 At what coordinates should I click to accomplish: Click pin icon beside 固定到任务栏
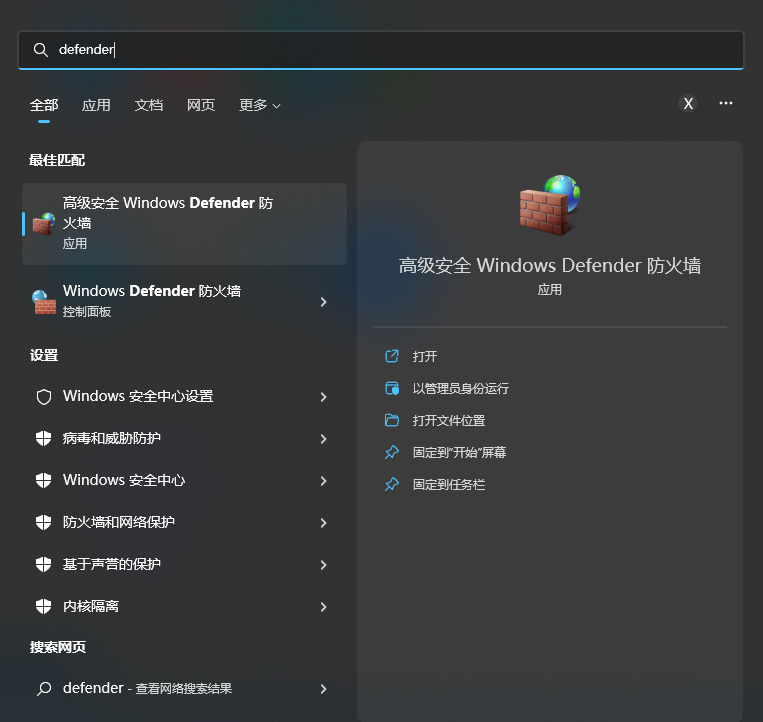pyautogui.click(x=392, y=485)
